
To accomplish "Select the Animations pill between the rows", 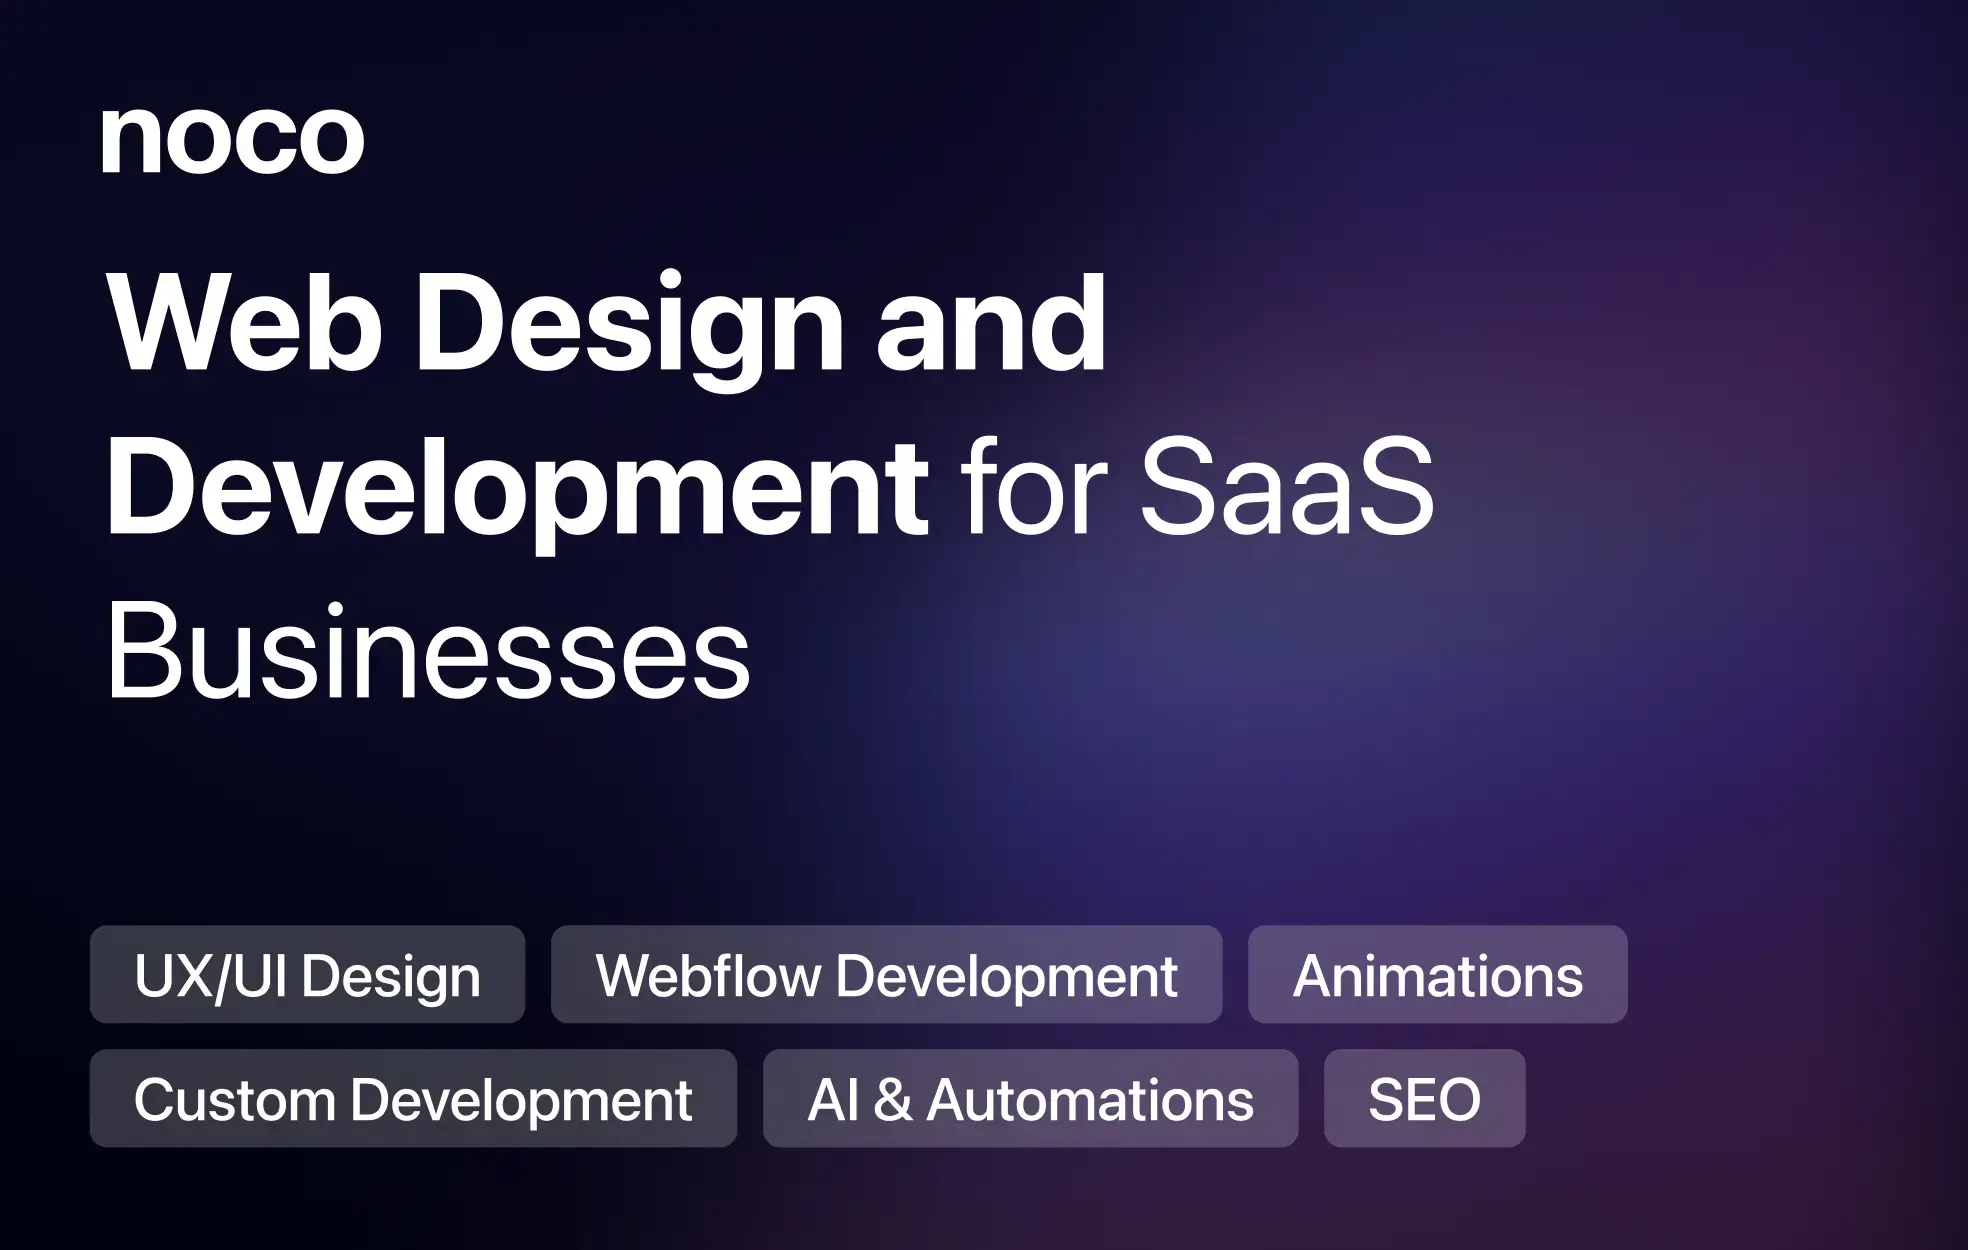I will pyautogui.click(x=1440, y=975).
